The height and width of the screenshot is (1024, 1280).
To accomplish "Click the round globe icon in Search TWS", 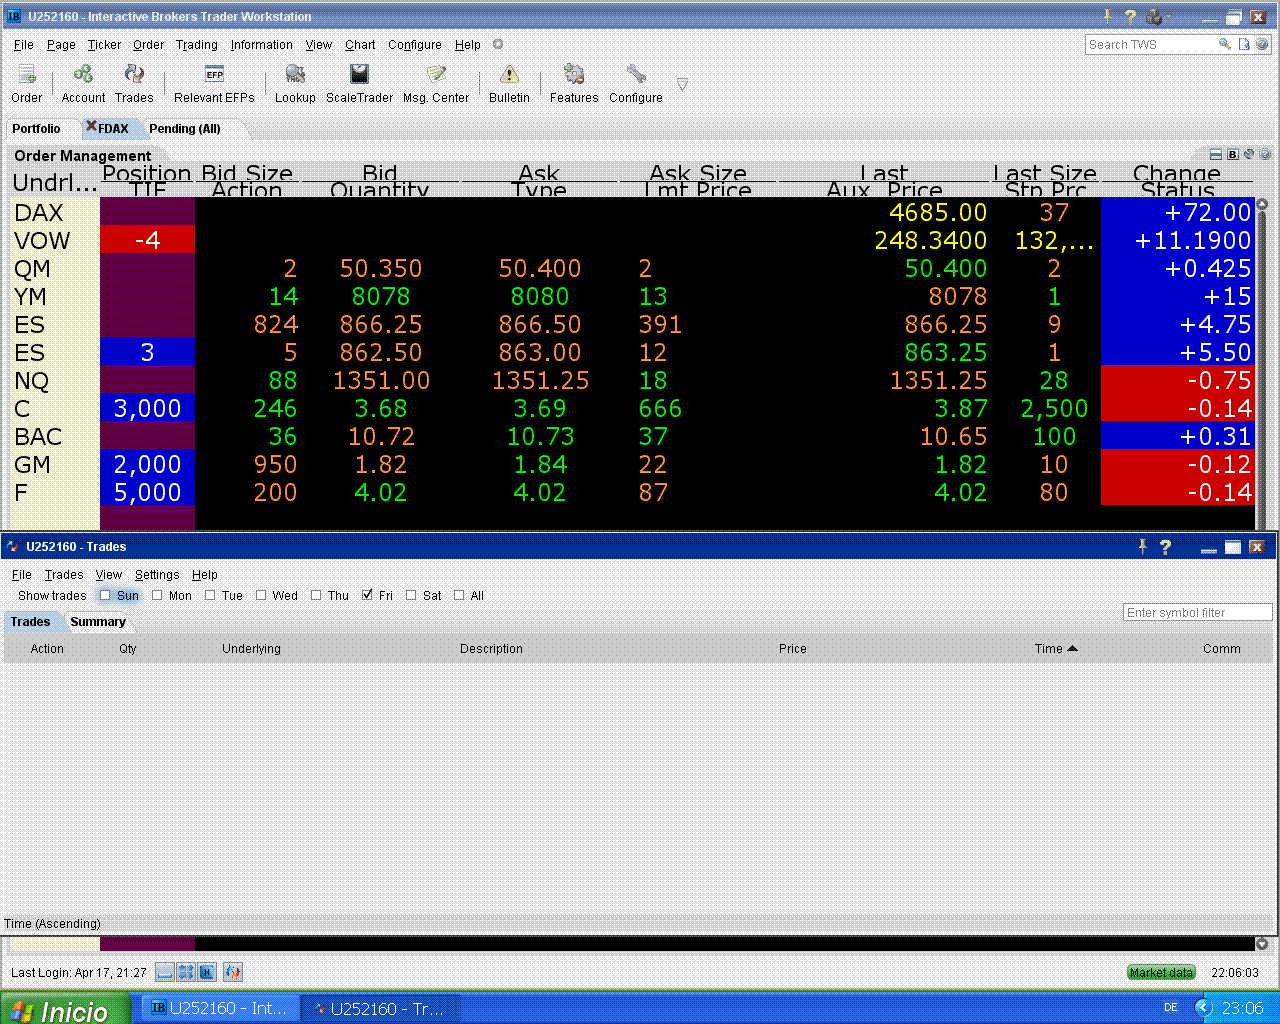I will point(1262,44).
